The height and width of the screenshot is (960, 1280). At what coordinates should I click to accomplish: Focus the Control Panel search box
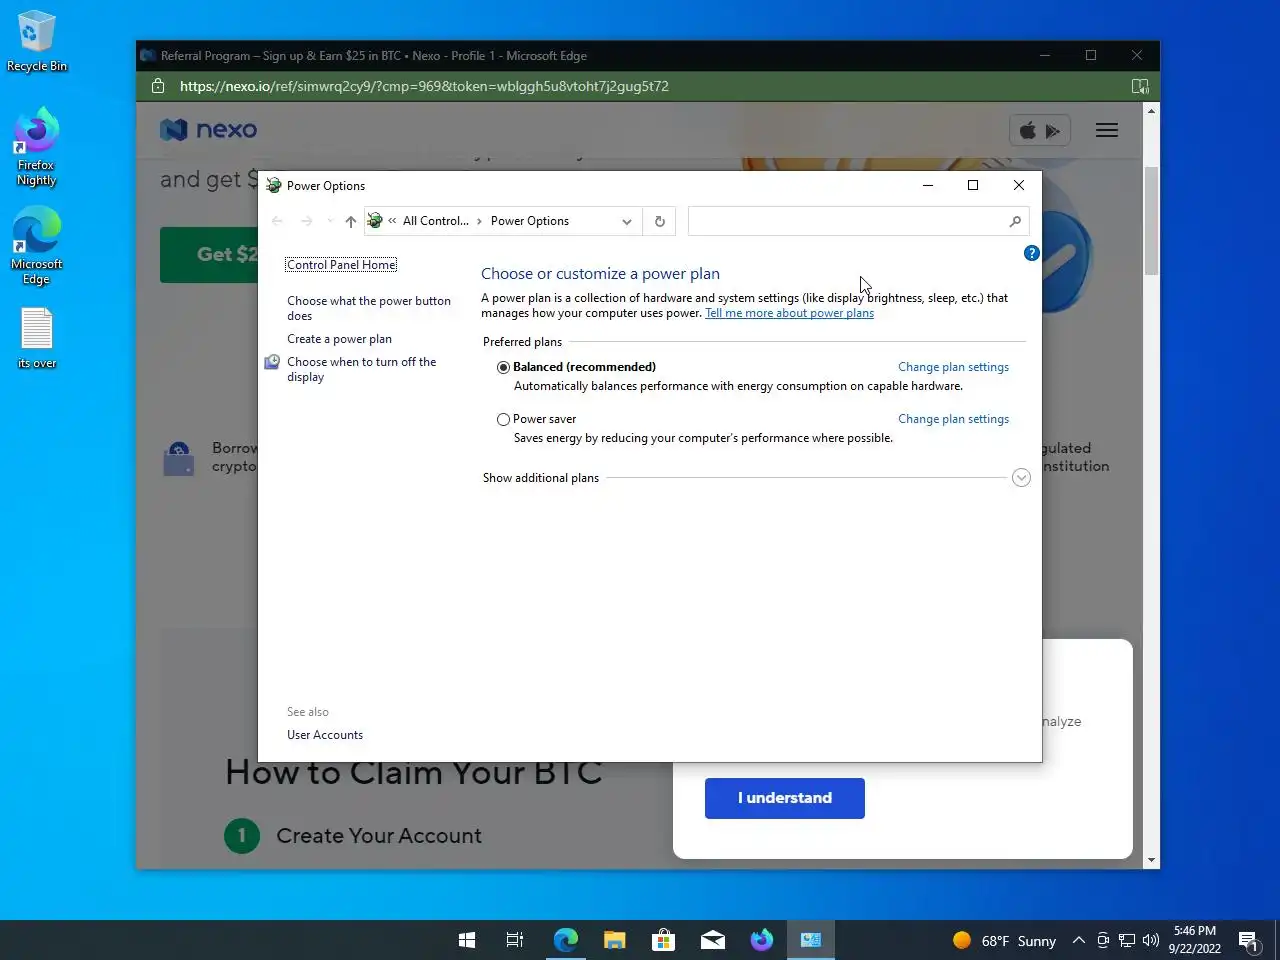pos(858,221)
